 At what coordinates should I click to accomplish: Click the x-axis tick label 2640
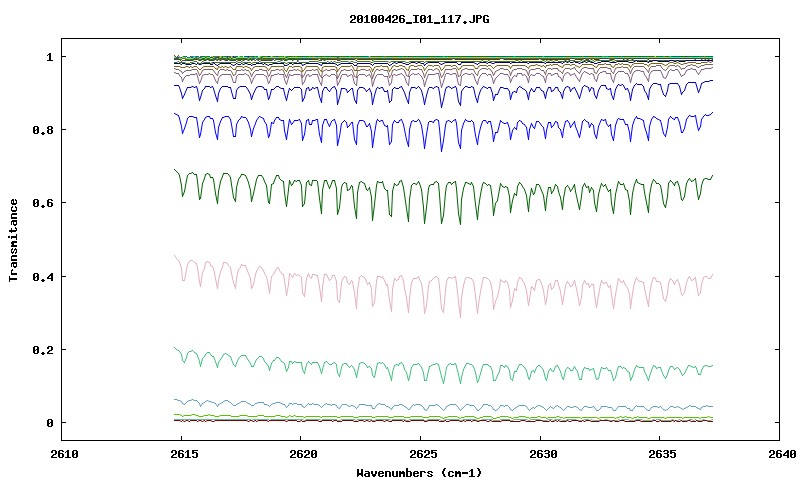(x=782, y=454)
